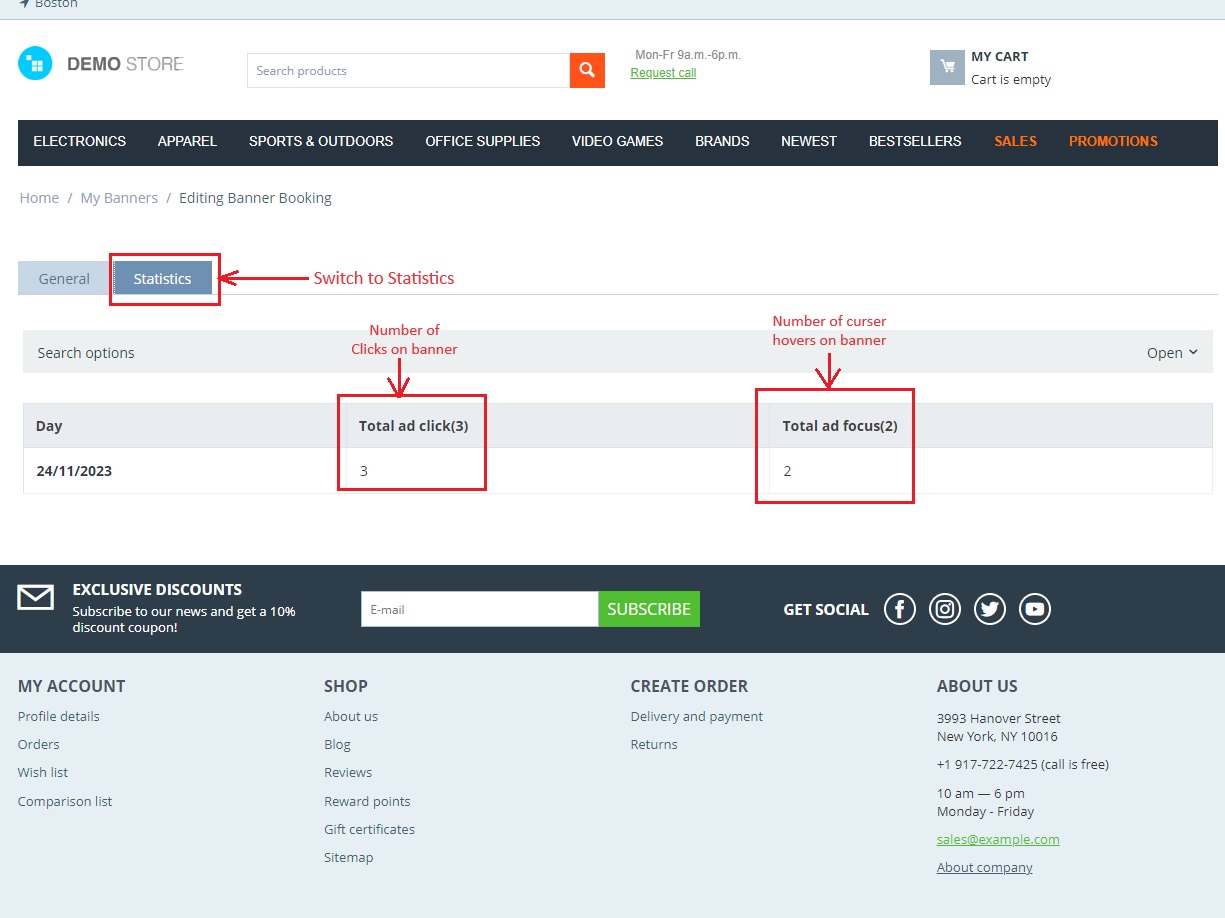The image size is (1225, 918).
Task: Go to the My Banners breadcrumb
Action: (119, 198)
